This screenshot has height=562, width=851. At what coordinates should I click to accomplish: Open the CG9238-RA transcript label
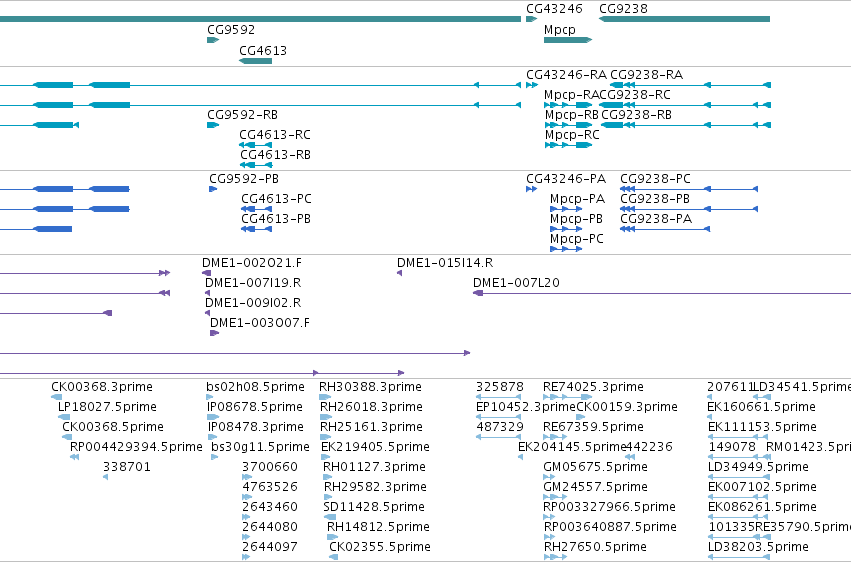(x=646, y=75)
